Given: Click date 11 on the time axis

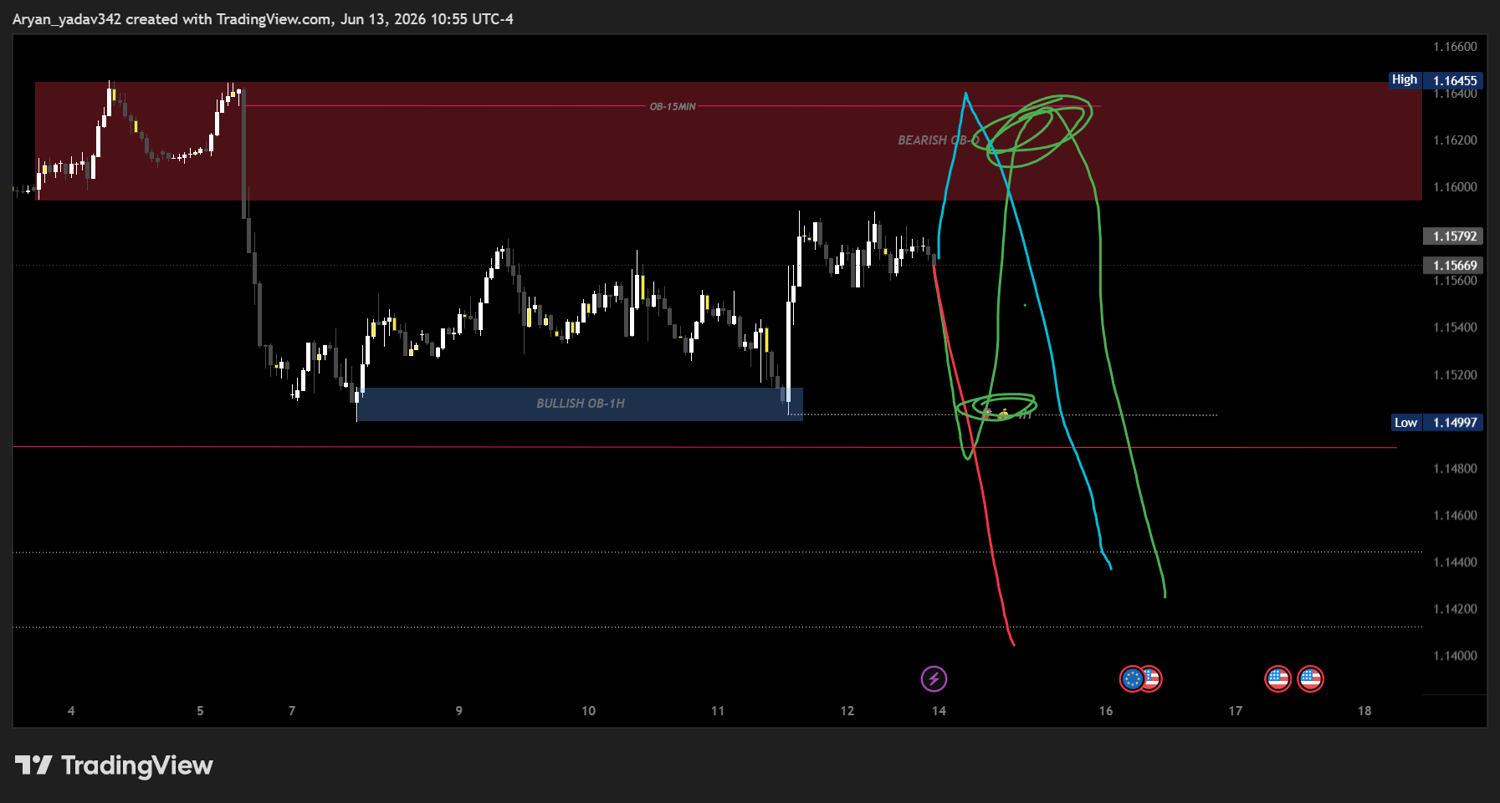Looking at the screenshot, I should [x=718, y=712].
